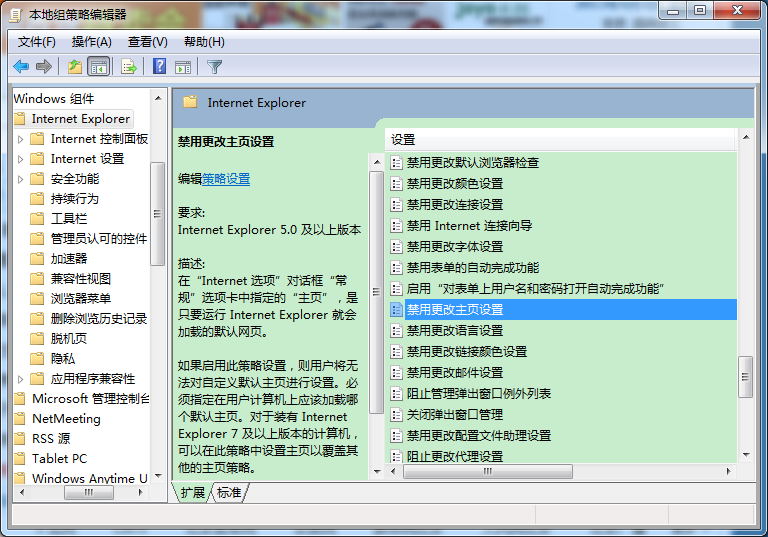Image resolution: width=768 pixels, height=537 pixels.
Task: Select the Microsoft 管理控制台 tree folder
Action: (91, 398)
